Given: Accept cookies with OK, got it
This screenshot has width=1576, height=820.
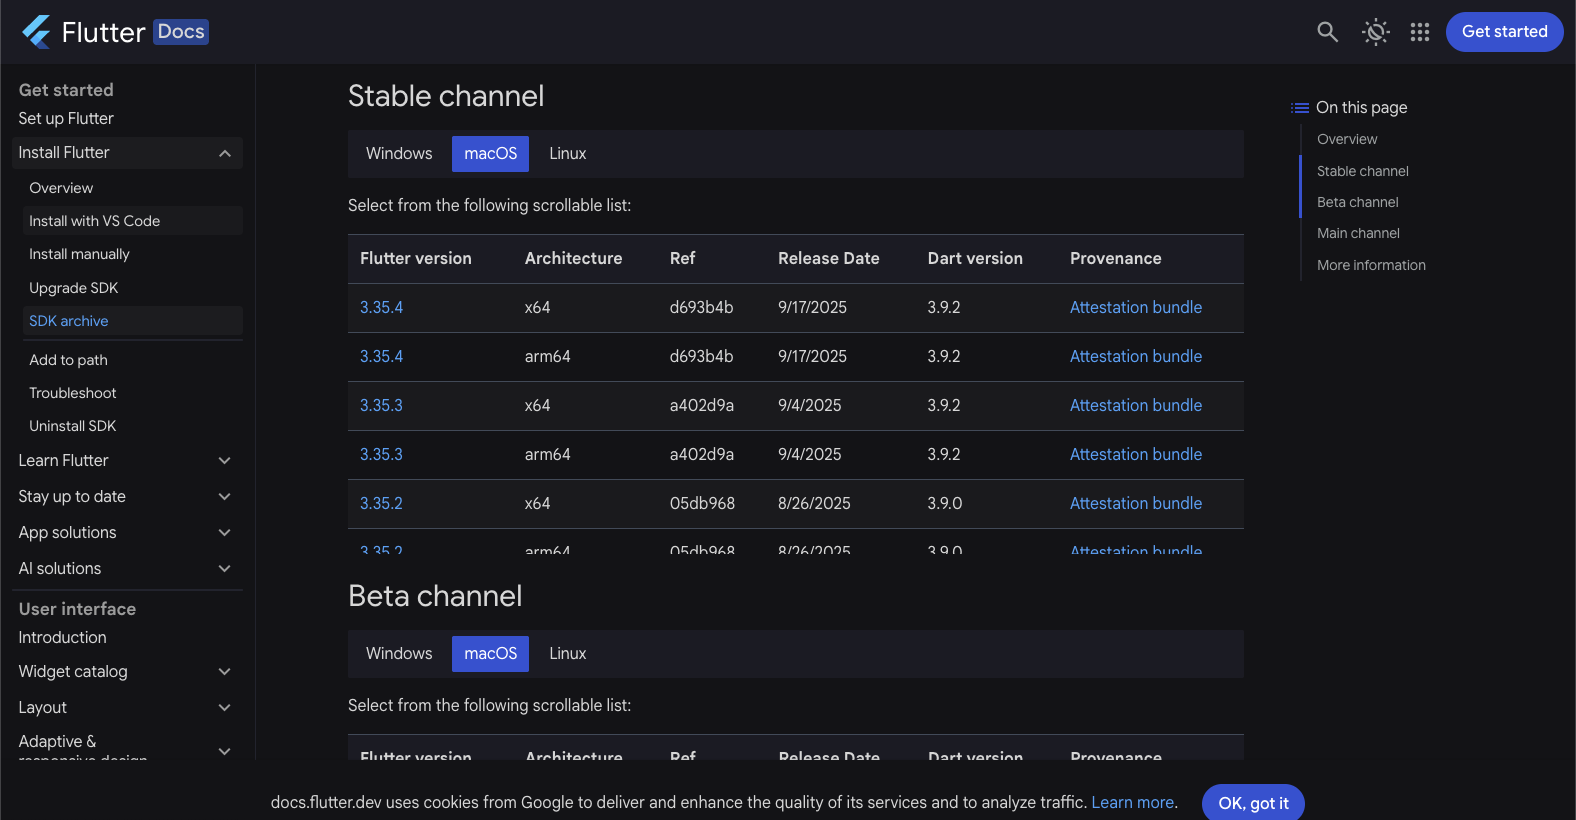Looking at the screenshot, I should pos(1252,803).
